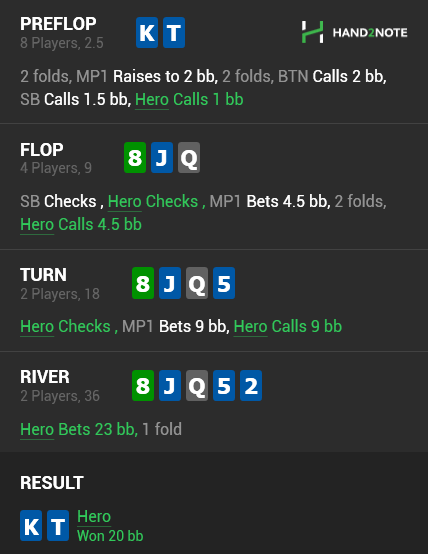Click the blue 2 card on river
This screenshot has width=428, height=554.
pyautogui.click(x=251, y=385)
